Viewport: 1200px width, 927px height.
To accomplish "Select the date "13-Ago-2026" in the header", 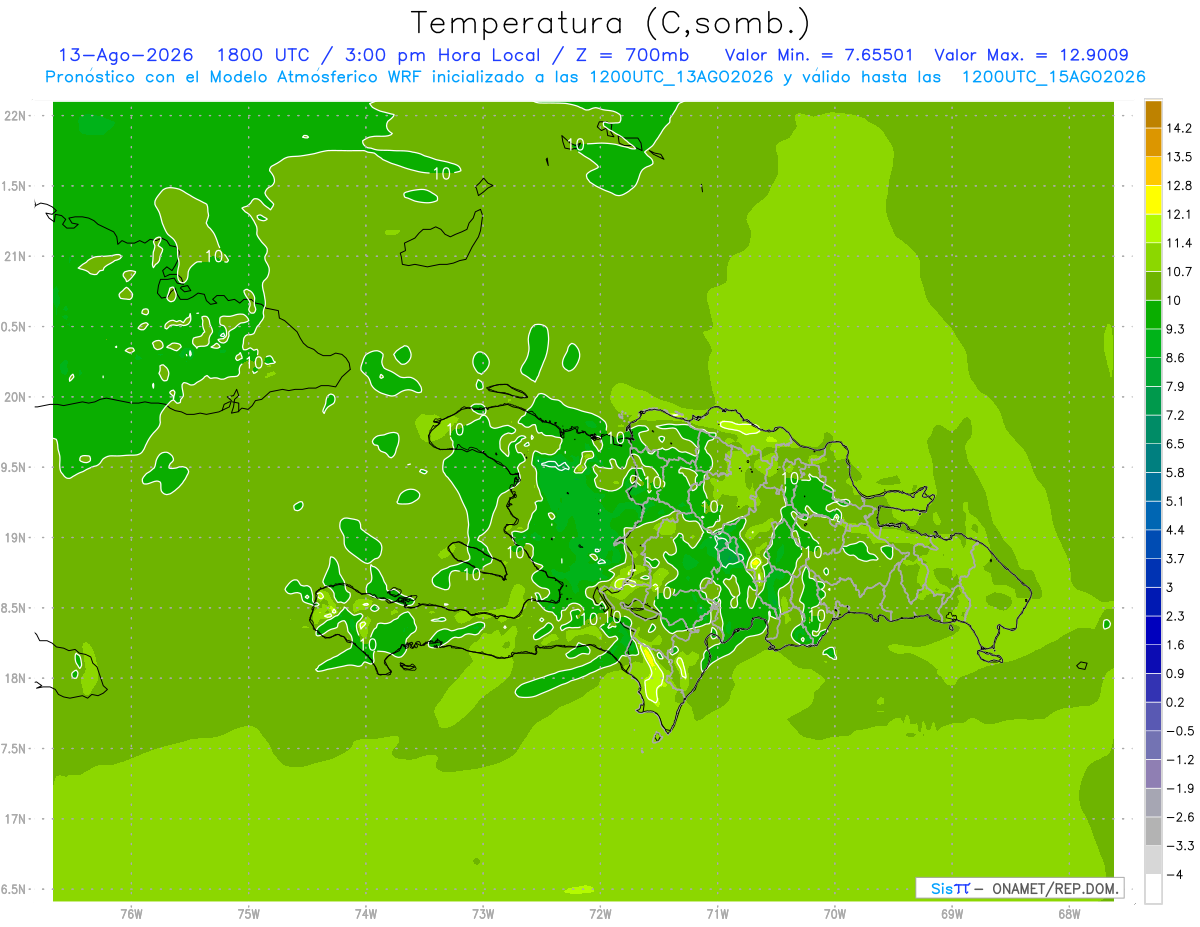I will point(125,55).
